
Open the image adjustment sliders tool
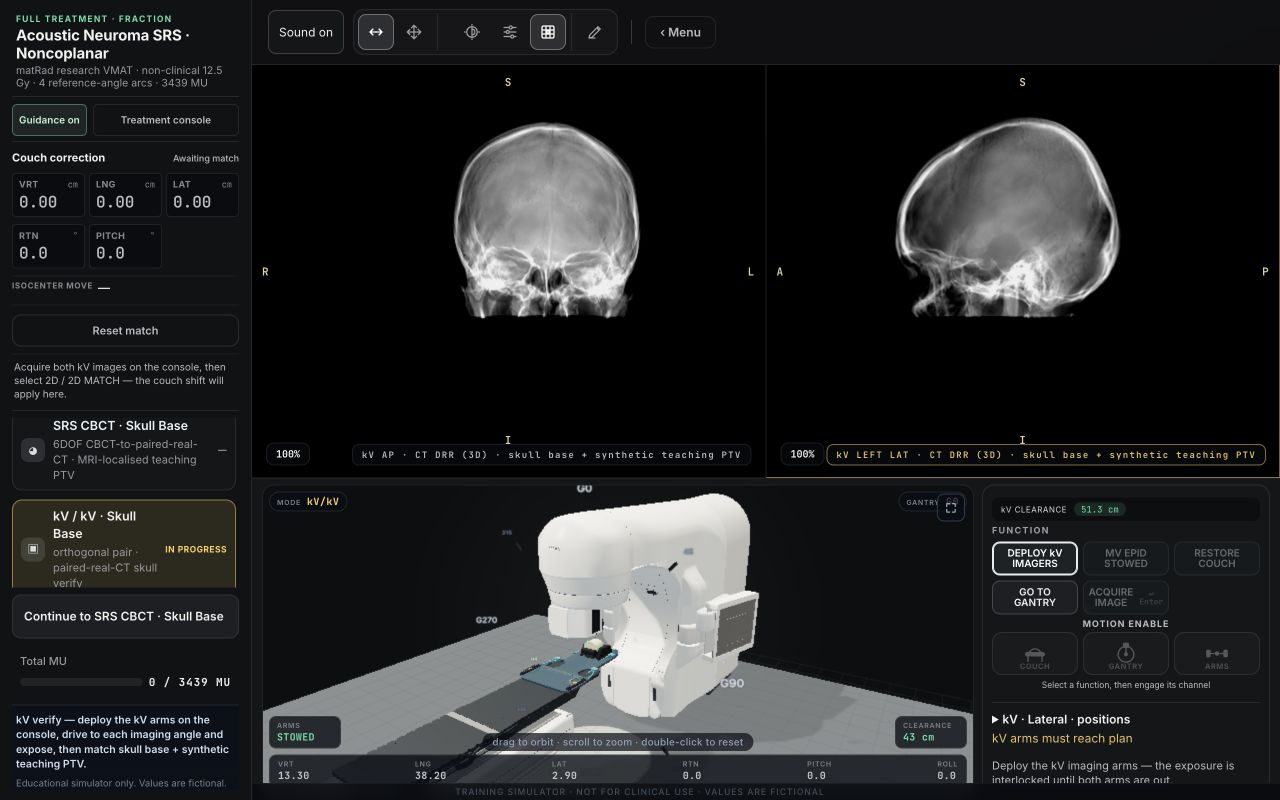(510, 32)
